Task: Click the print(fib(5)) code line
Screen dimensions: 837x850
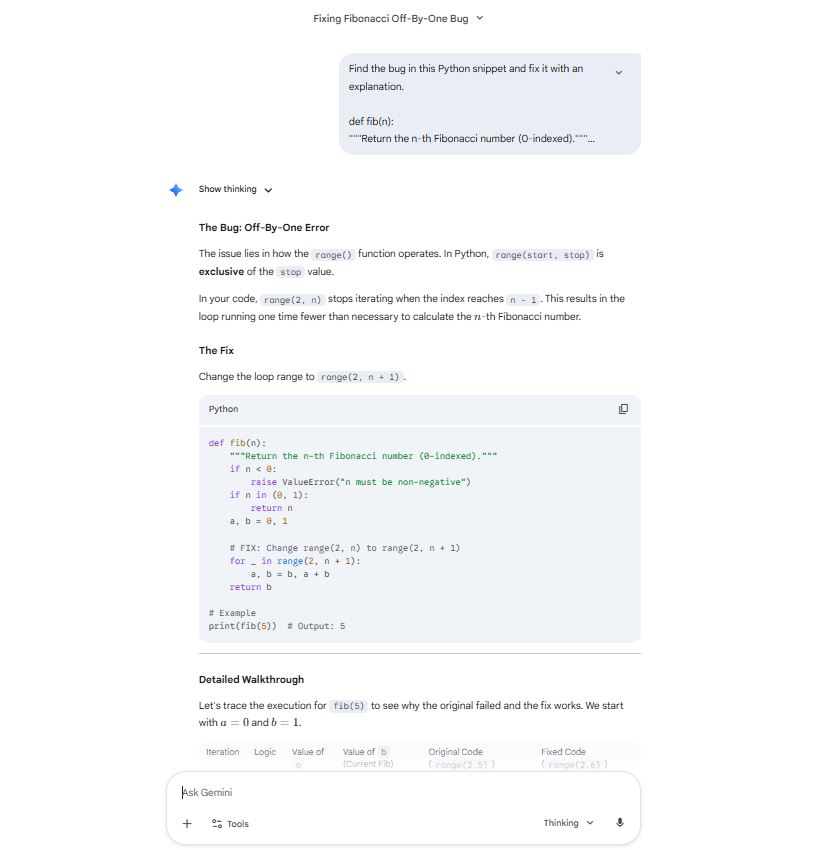Action: pyautogui.click(x=242, y=626)
